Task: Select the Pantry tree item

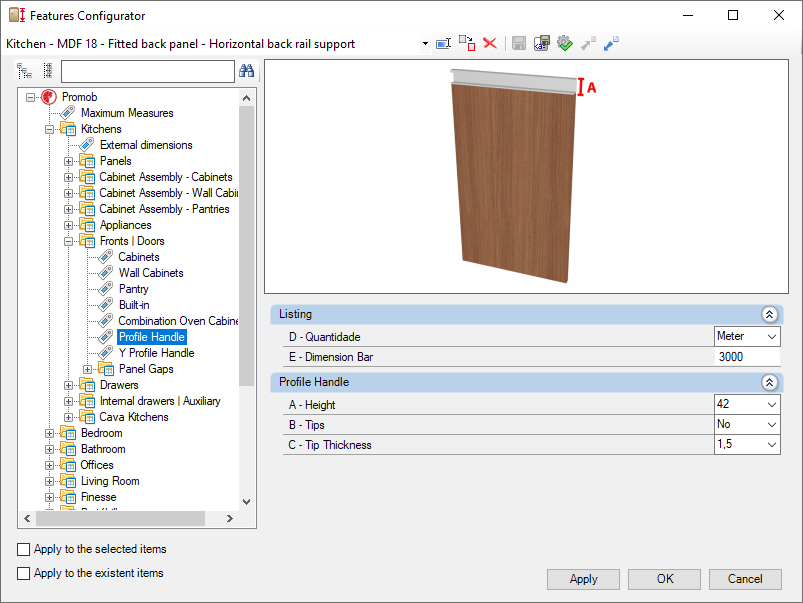Action: pyautogui.click(x=134, y=289)
